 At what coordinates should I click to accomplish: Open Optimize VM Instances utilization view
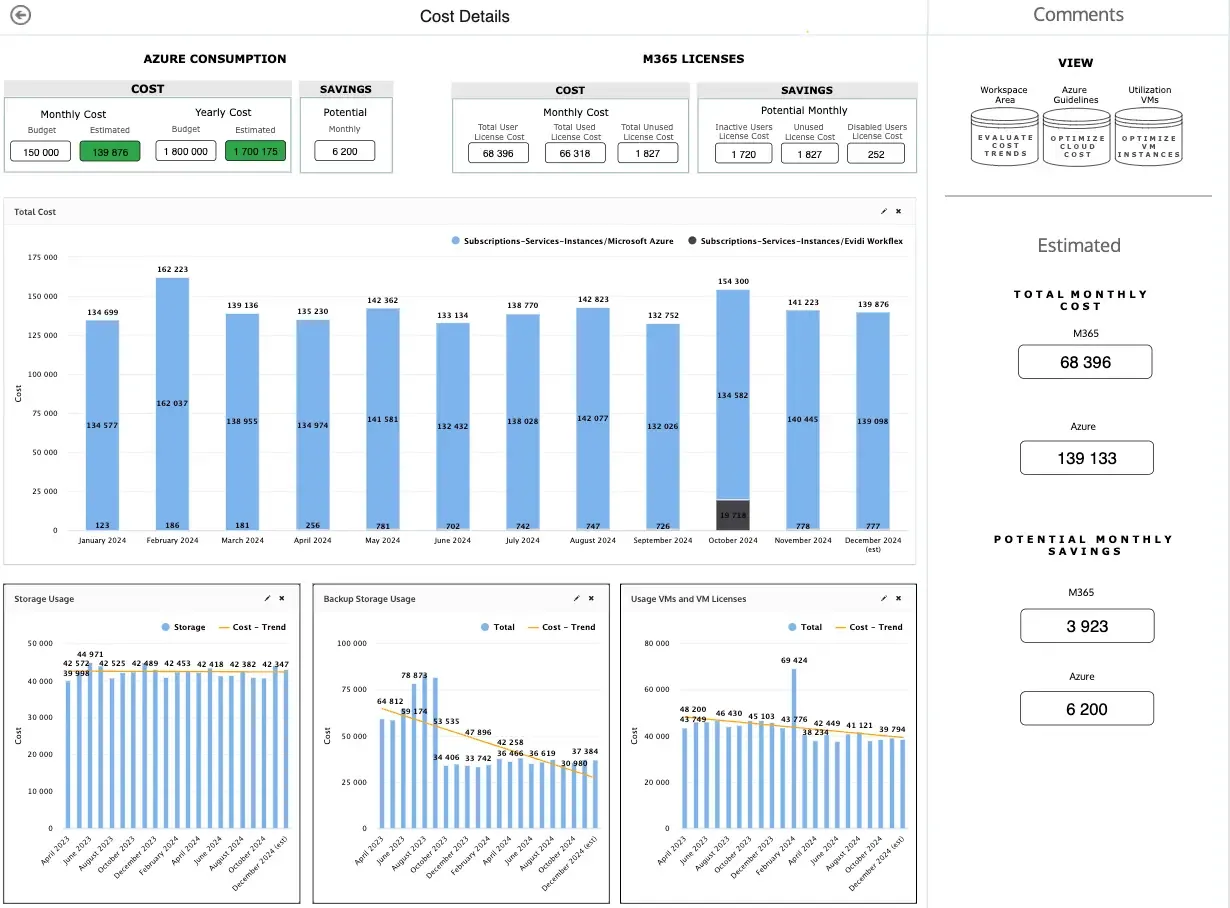1149,138
